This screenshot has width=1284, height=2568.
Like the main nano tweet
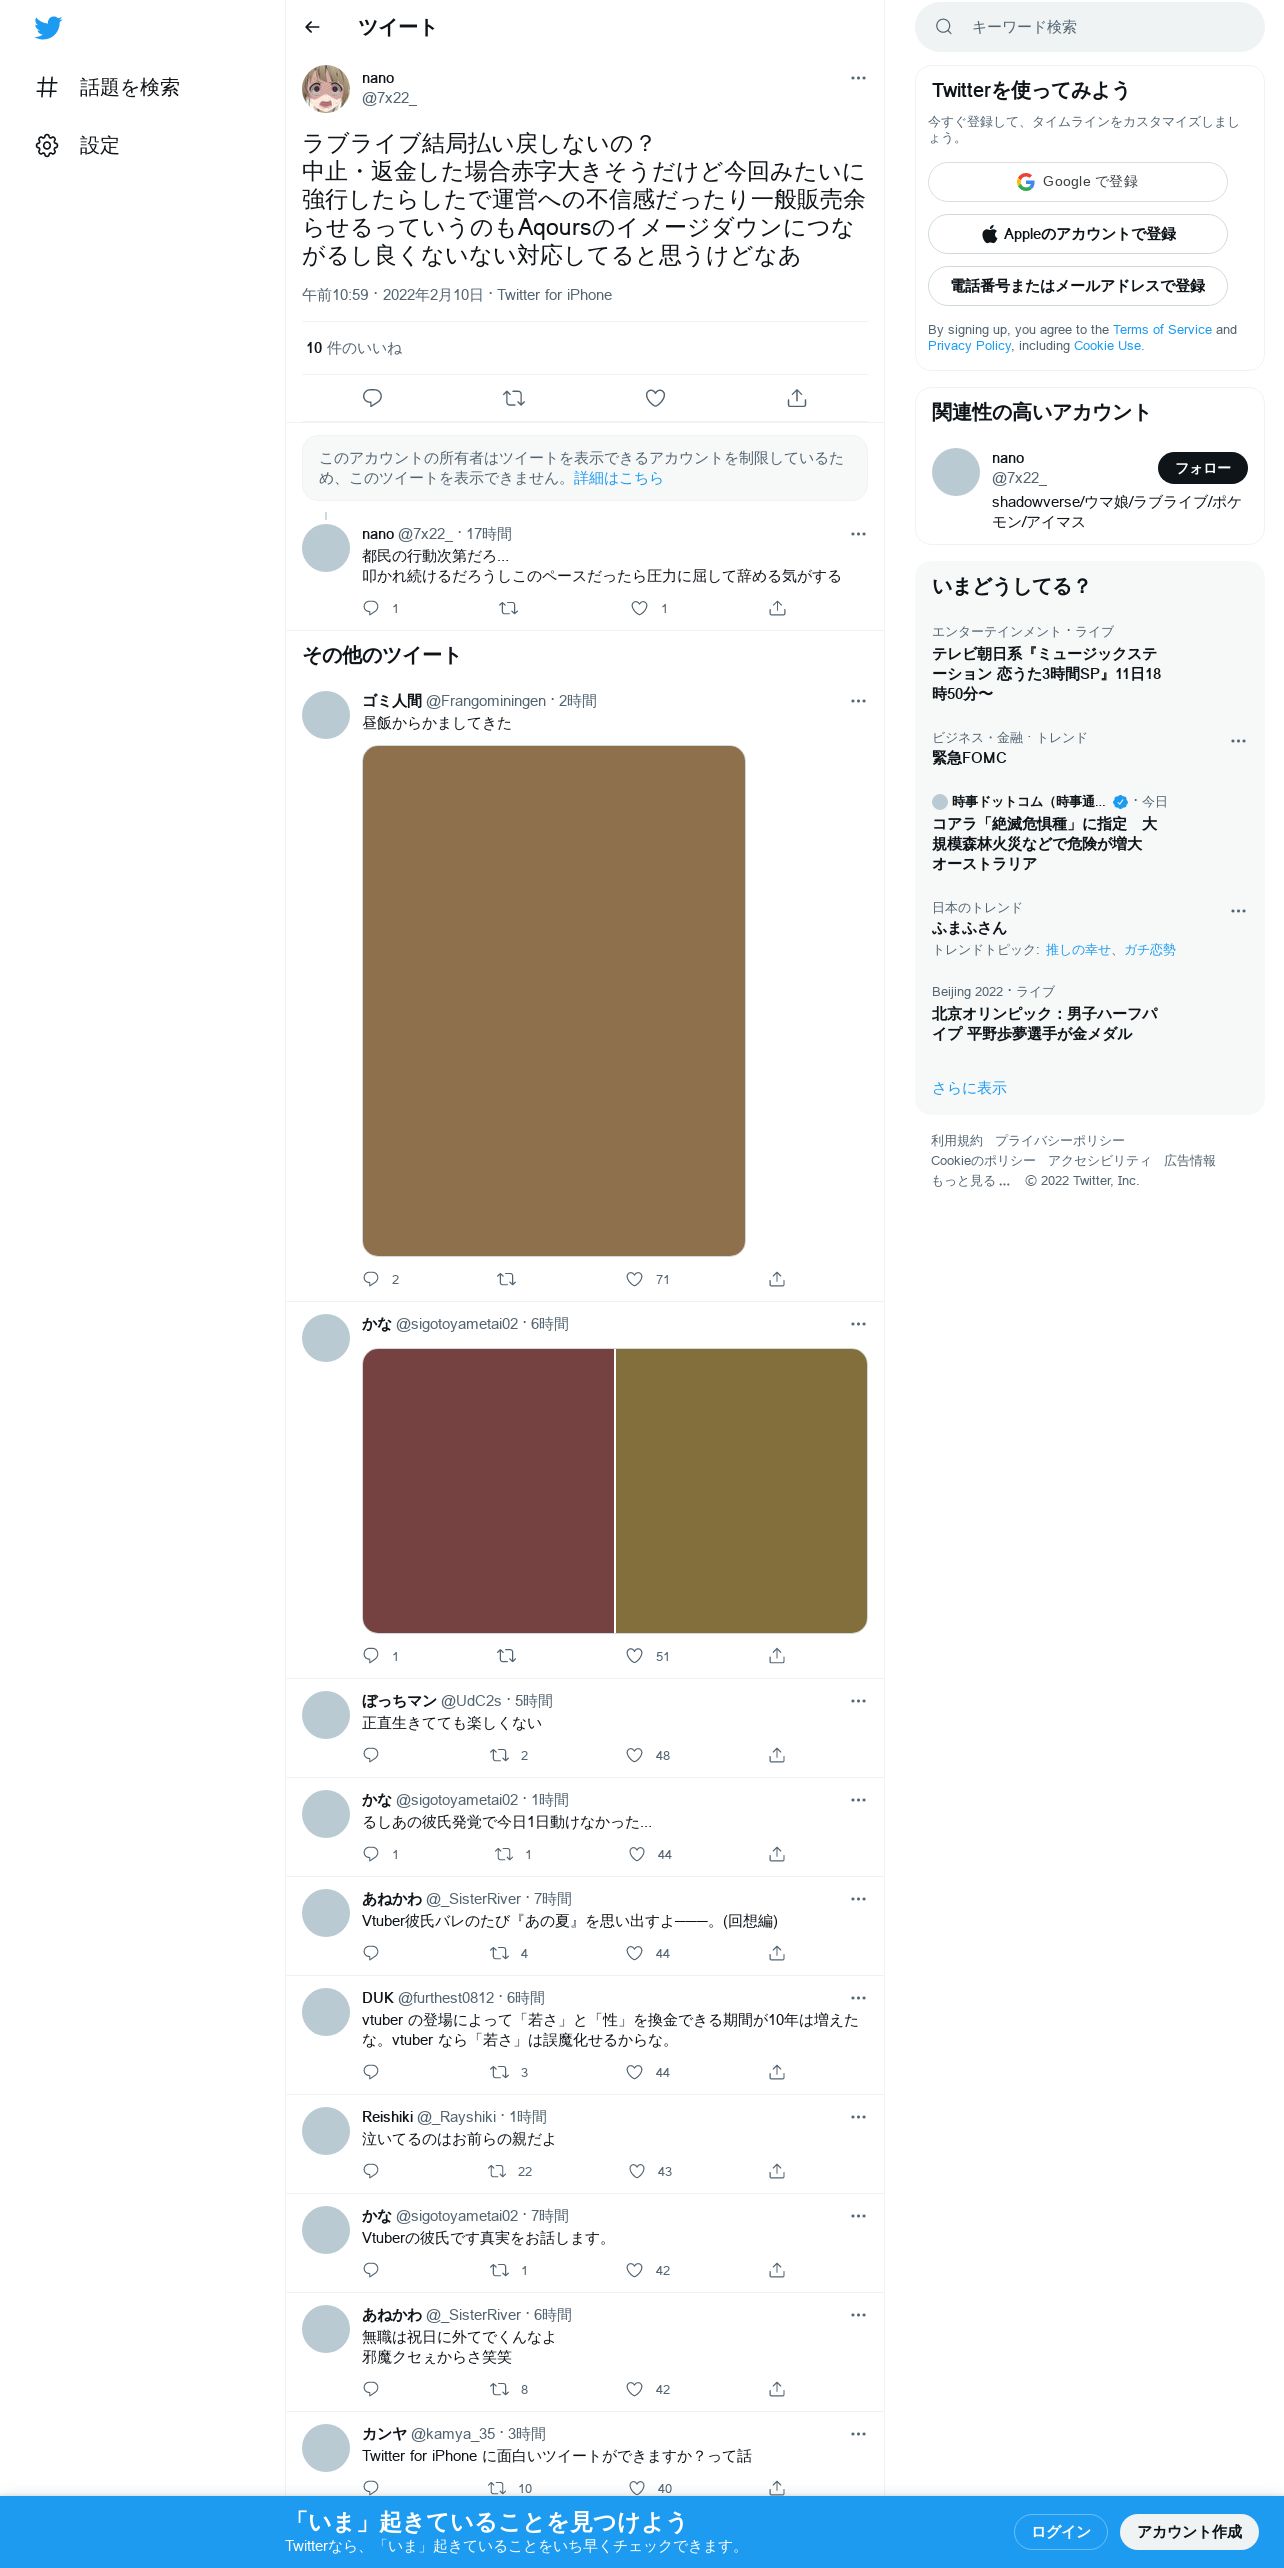click(x=655, y=398)
